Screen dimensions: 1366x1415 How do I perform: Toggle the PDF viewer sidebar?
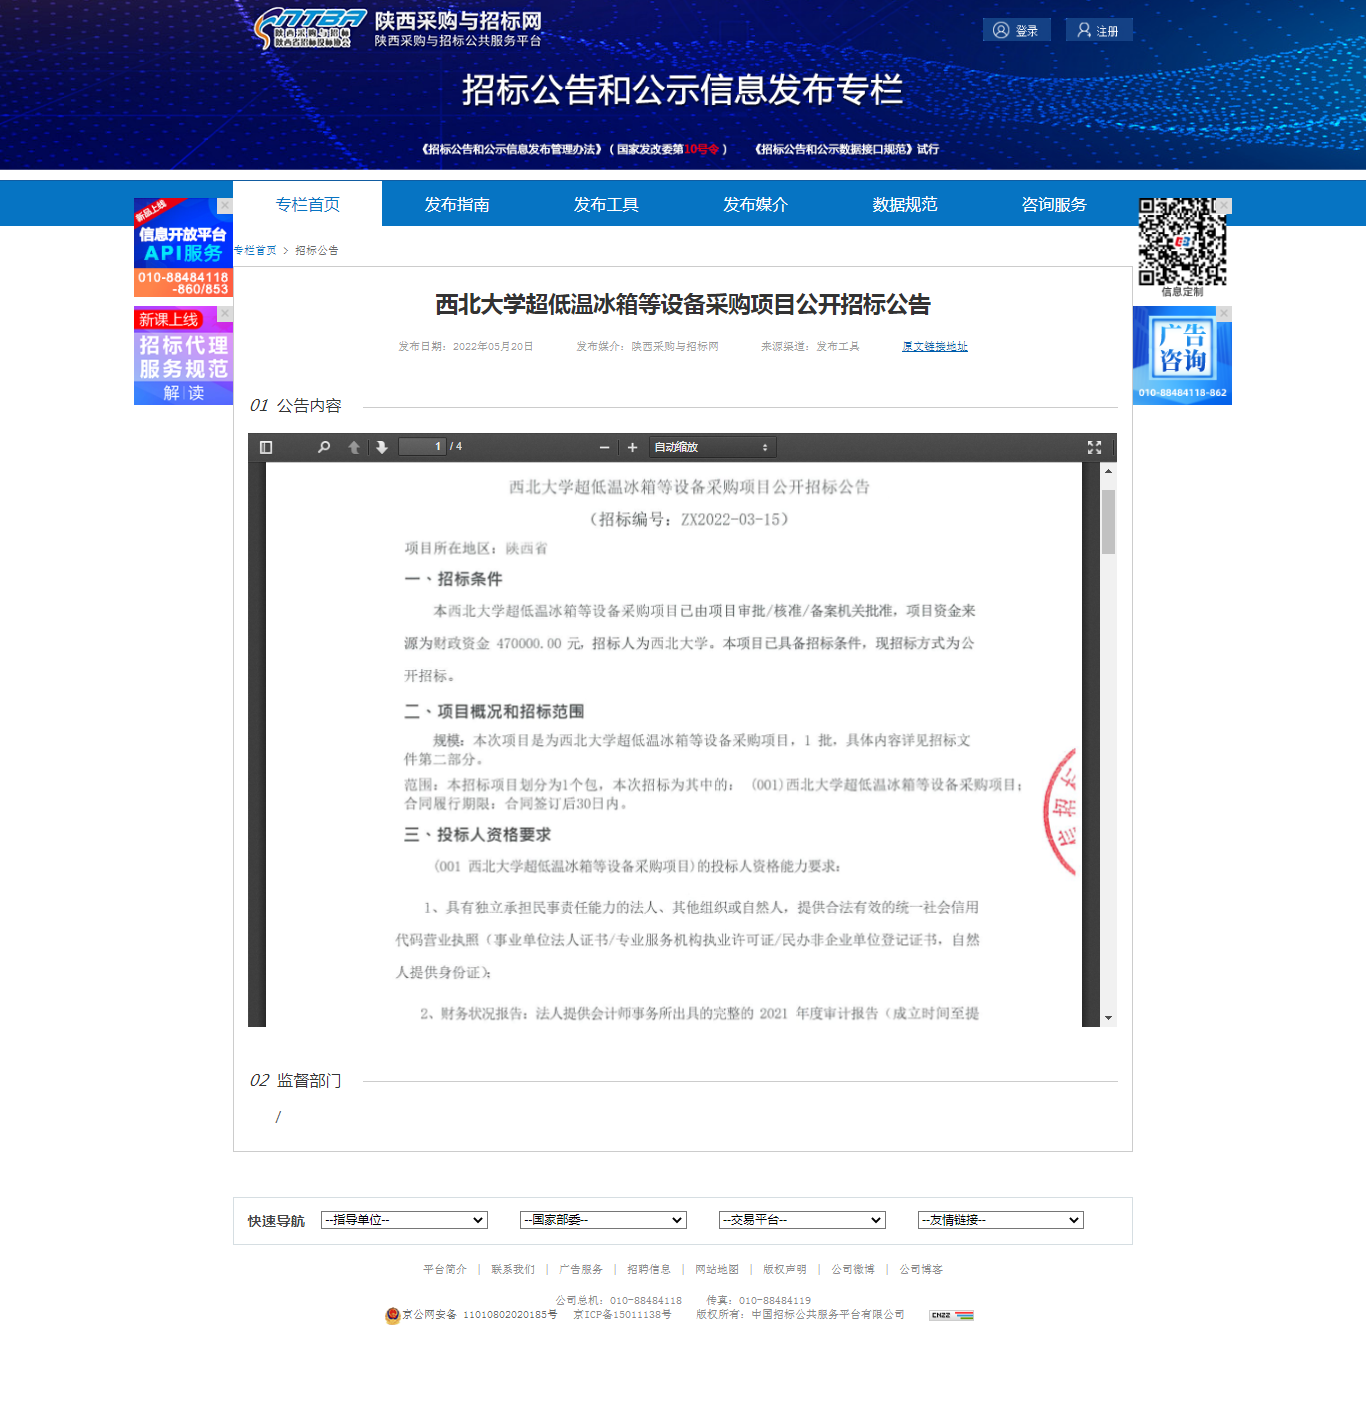coord(266,447)
